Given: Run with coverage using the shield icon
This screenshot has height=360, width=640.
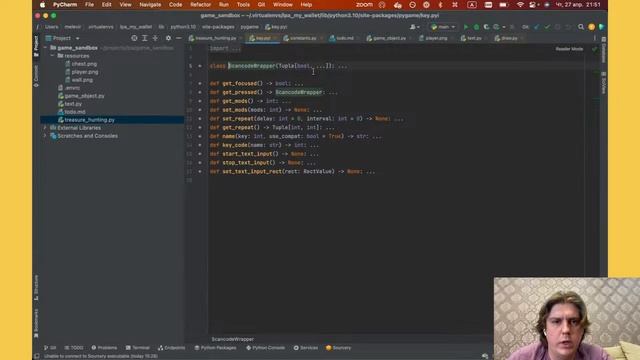Looking at the screenshot, I should click(486, 27).
